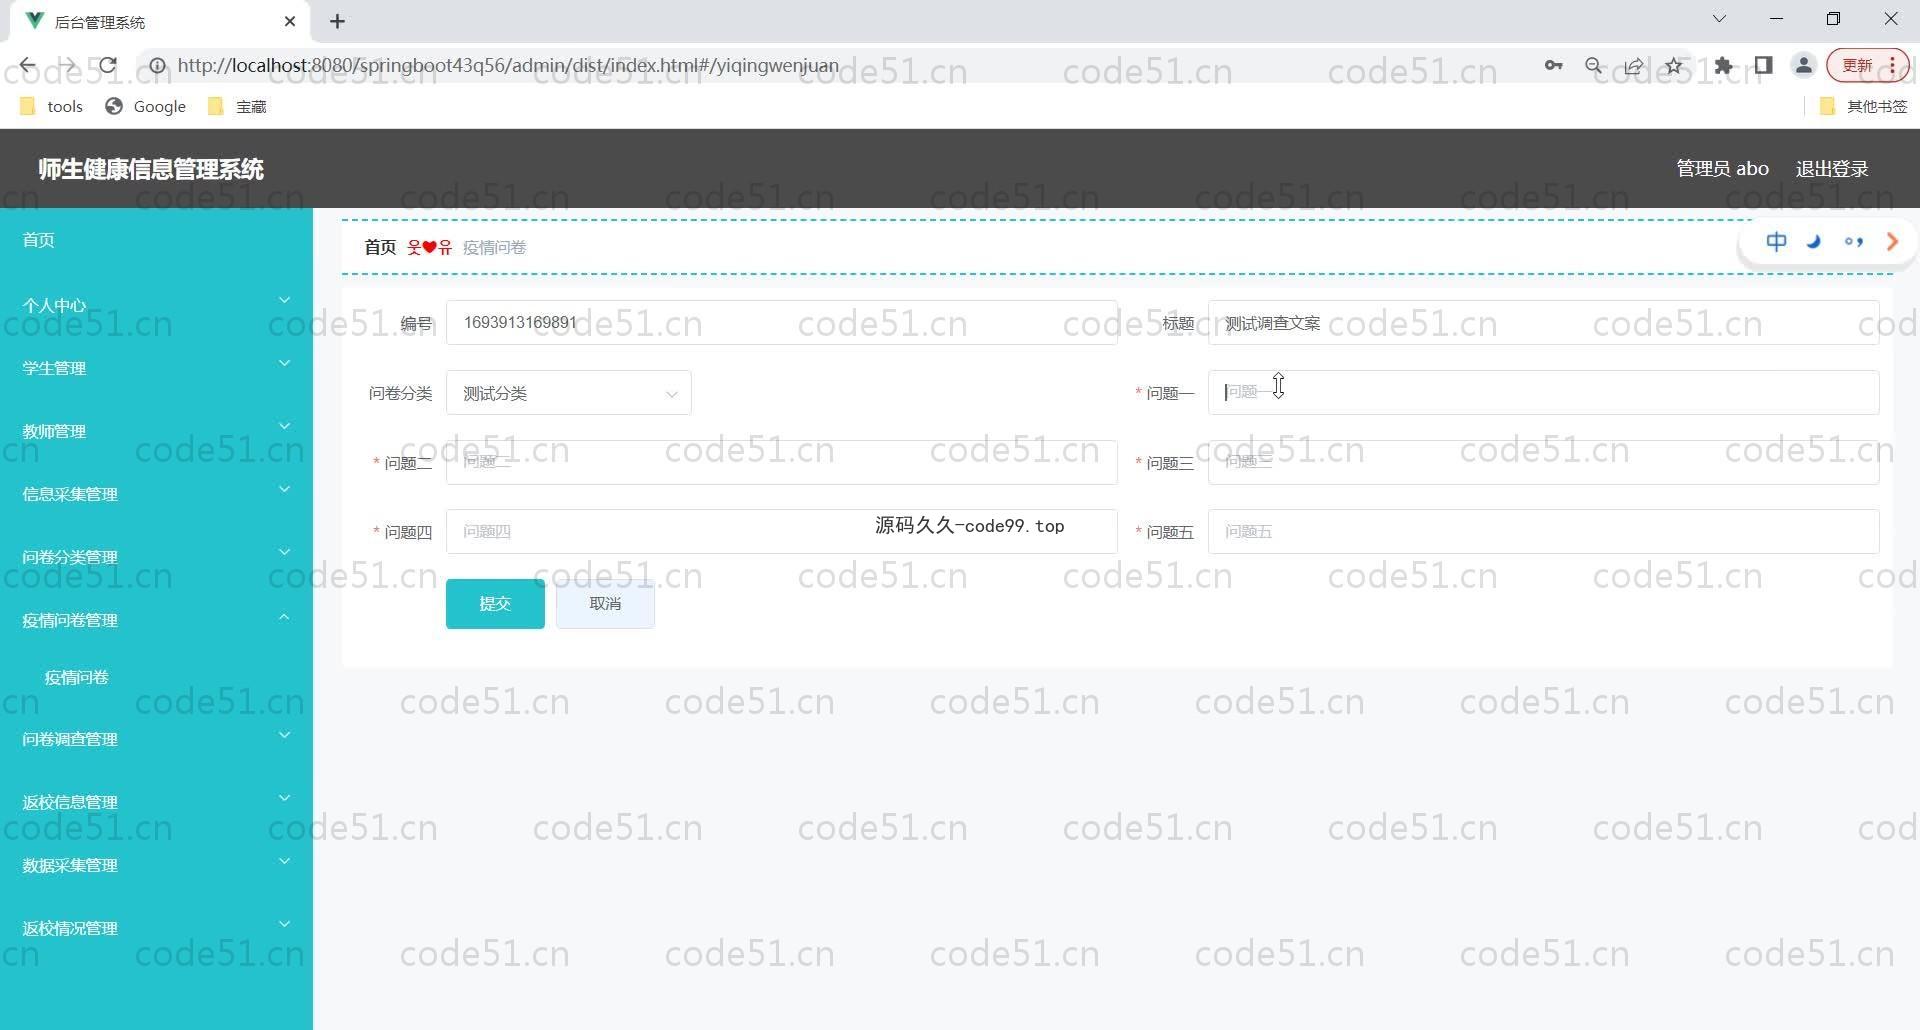This screenshot has width=1920, height=1030.
Task: Click the 管理员 abo user label
Action: (1722, 169)
